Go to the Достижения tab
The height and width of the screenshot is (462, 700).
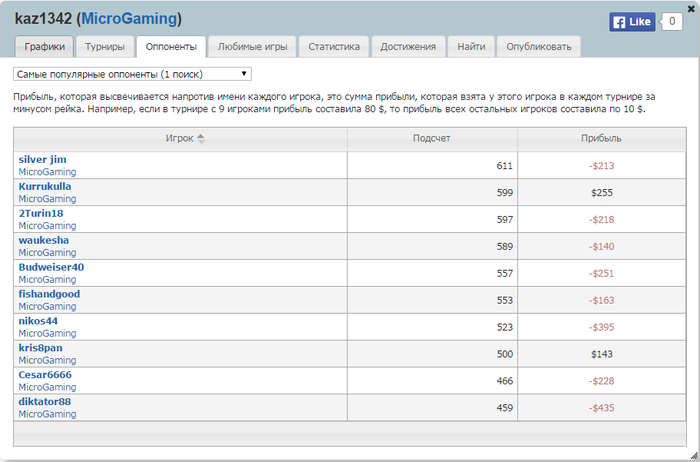click(x=408, y=46)
